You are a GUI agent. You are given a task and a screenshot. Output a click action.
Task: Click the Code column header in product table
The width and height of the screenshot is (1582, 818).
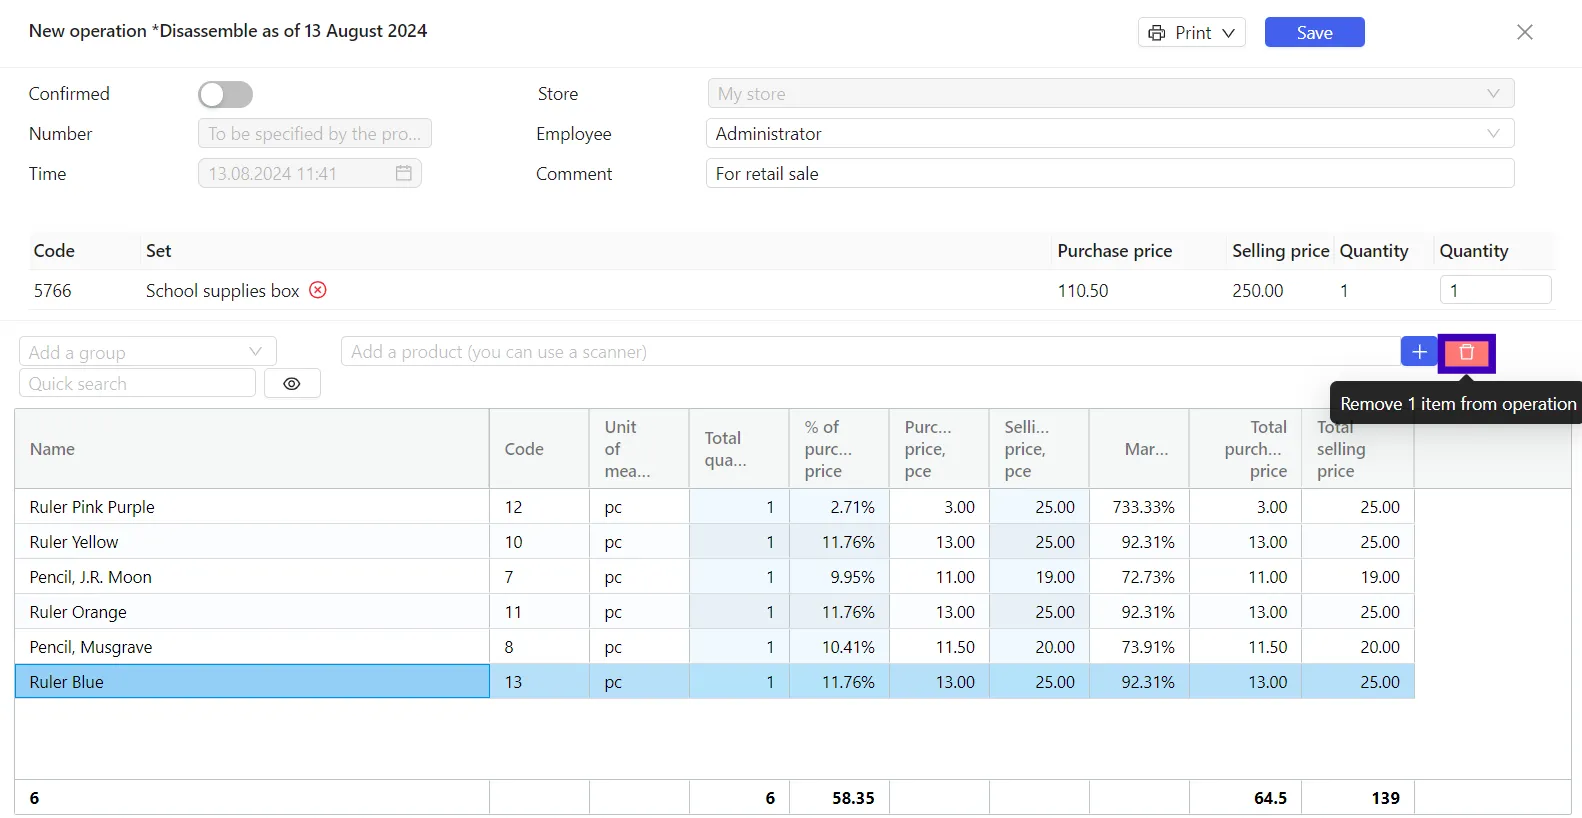click(539, 449)
